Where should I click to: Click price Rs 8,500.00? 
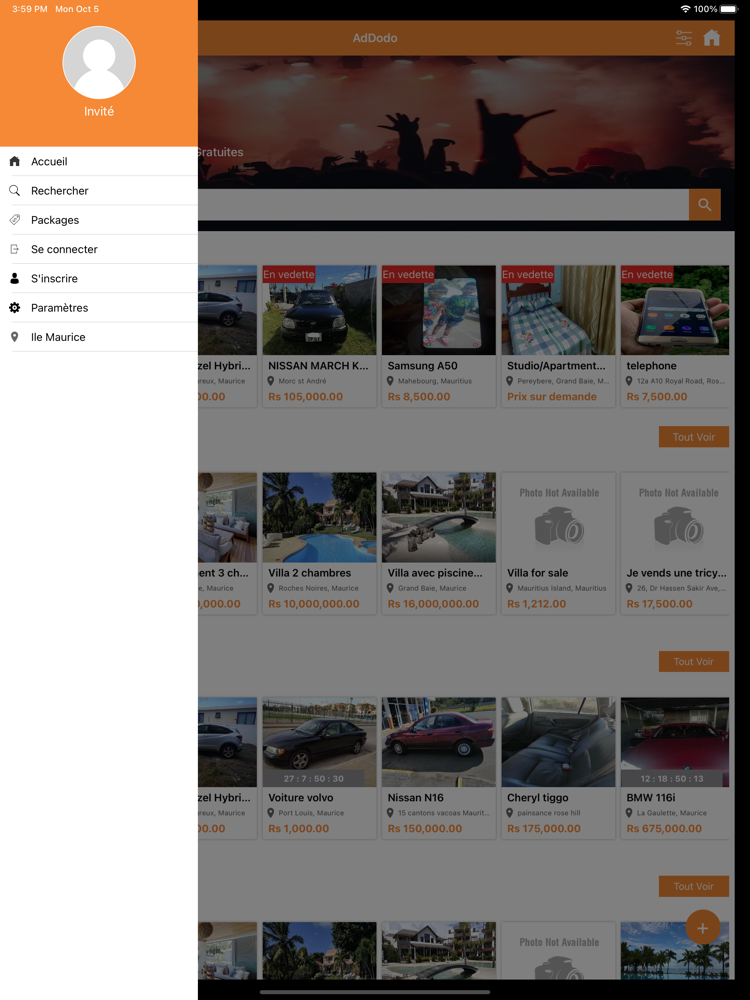coord(419,397)
